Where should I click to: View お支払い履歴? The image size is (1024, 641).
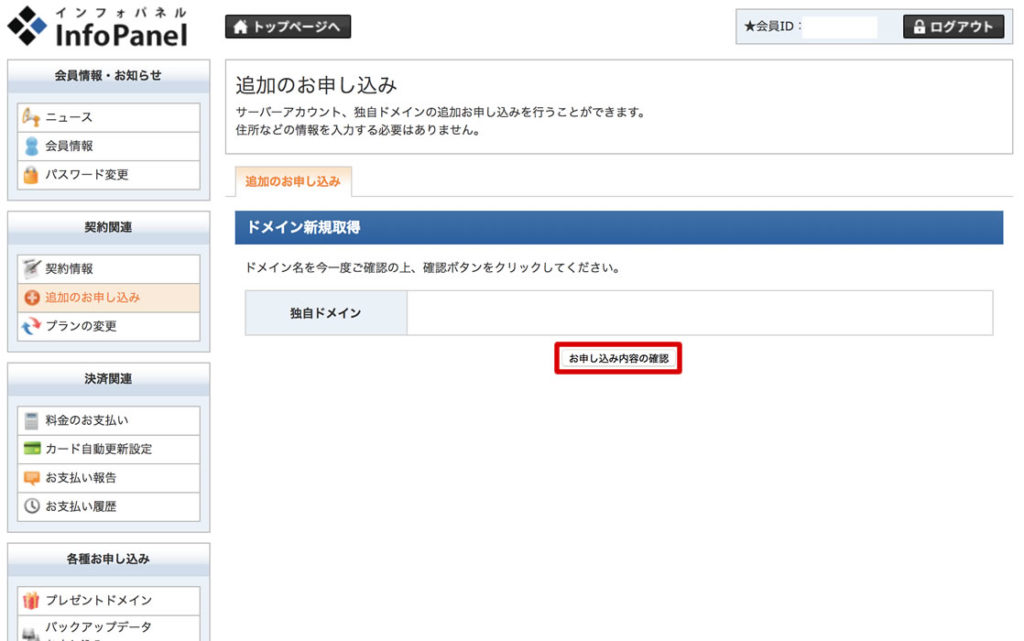coord(108,507)
